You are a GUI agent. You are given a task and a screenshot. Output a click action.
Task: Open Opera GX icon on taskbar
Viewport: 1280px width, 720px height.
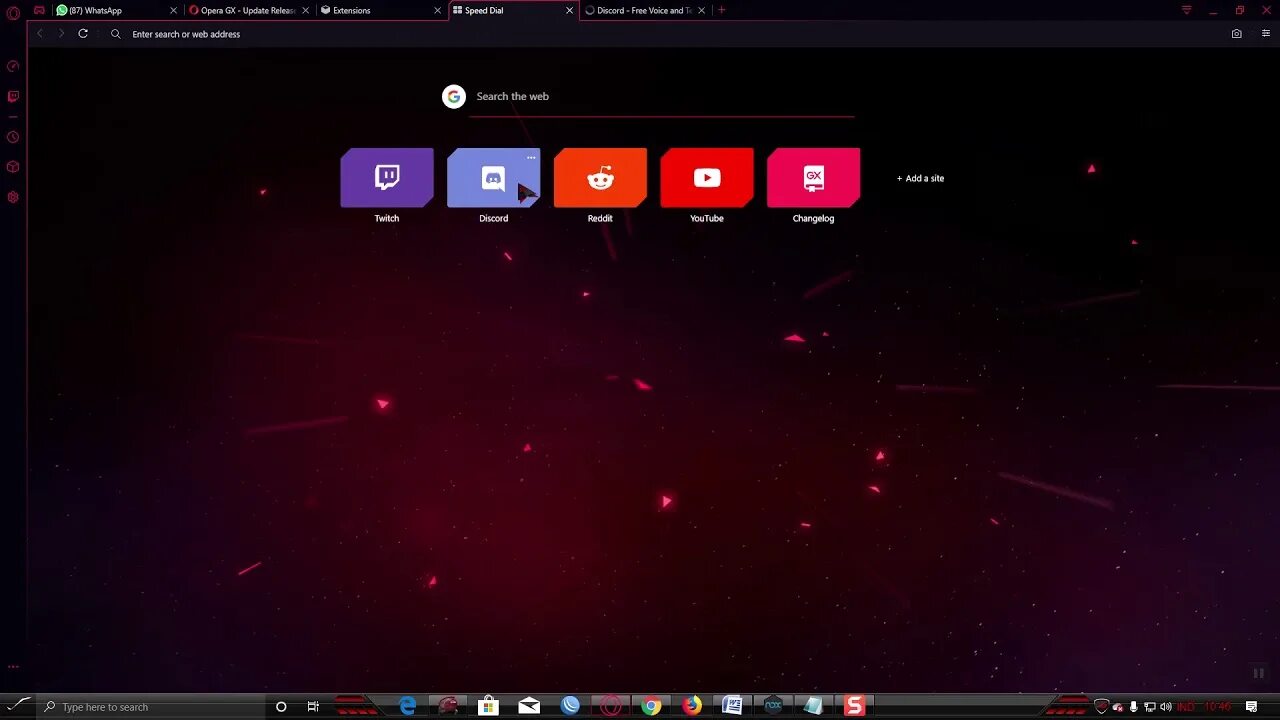610,707
